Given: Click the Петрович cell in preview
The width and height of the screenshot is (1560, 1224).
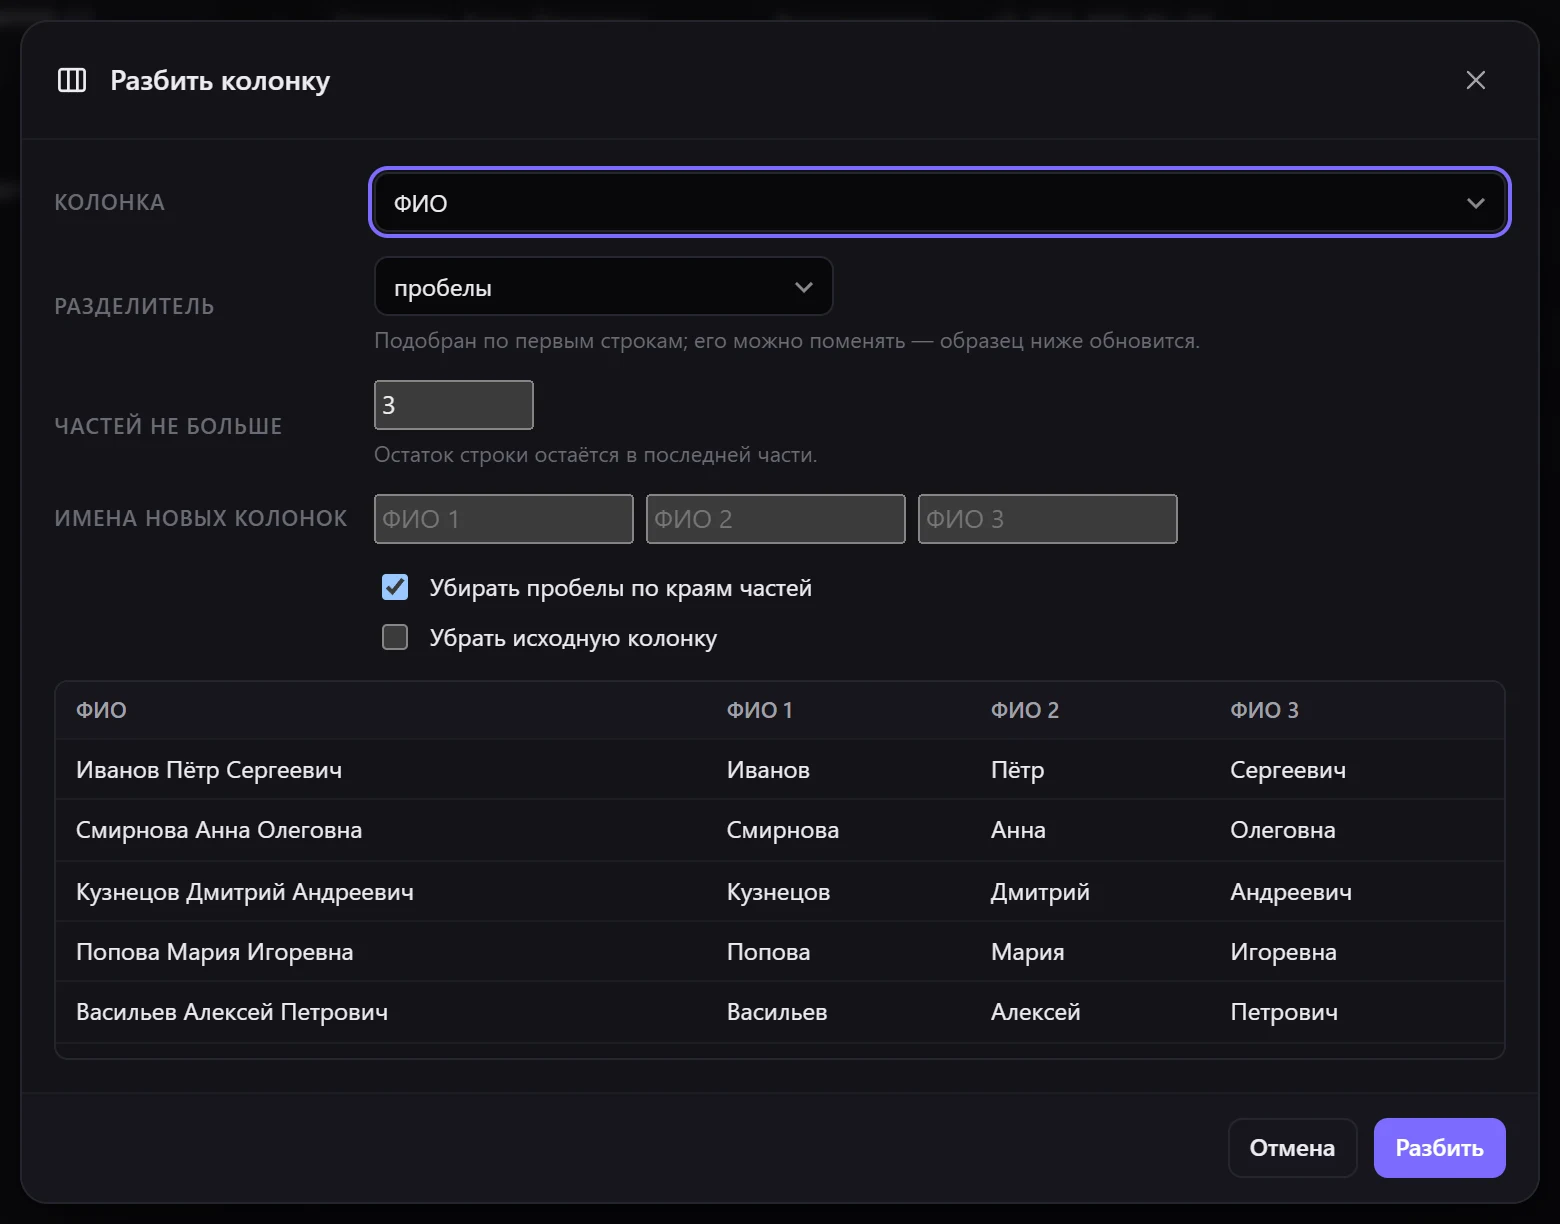Looking at the screenshot, I should (x=1284, y=1012).
